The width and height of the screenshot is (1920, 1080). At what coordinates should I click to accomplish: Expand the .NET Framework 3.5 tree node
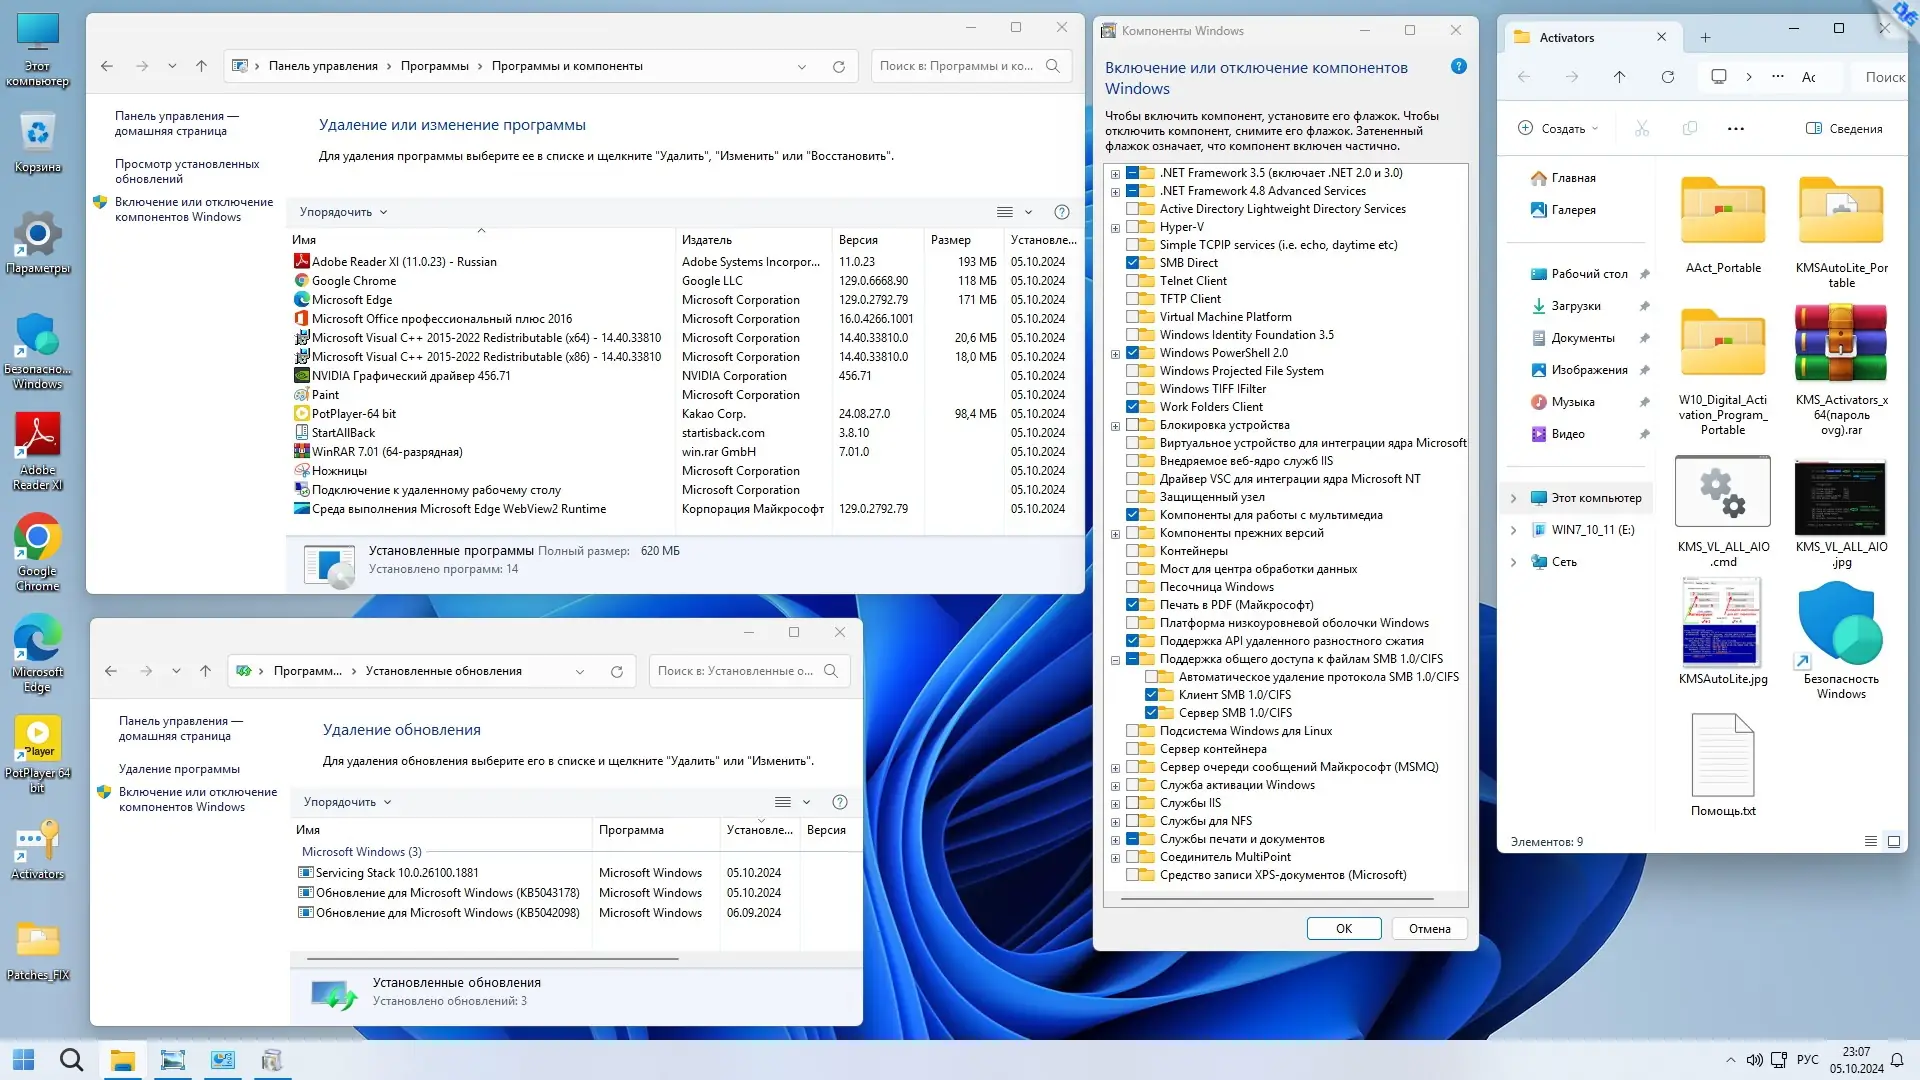click(1115, 173)
